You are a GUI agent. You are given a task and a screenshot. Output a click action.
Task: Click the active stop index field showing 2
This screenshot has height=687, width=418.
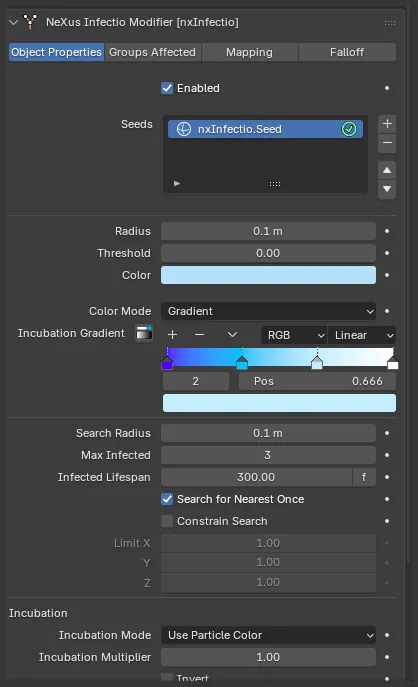click(196, 381)
